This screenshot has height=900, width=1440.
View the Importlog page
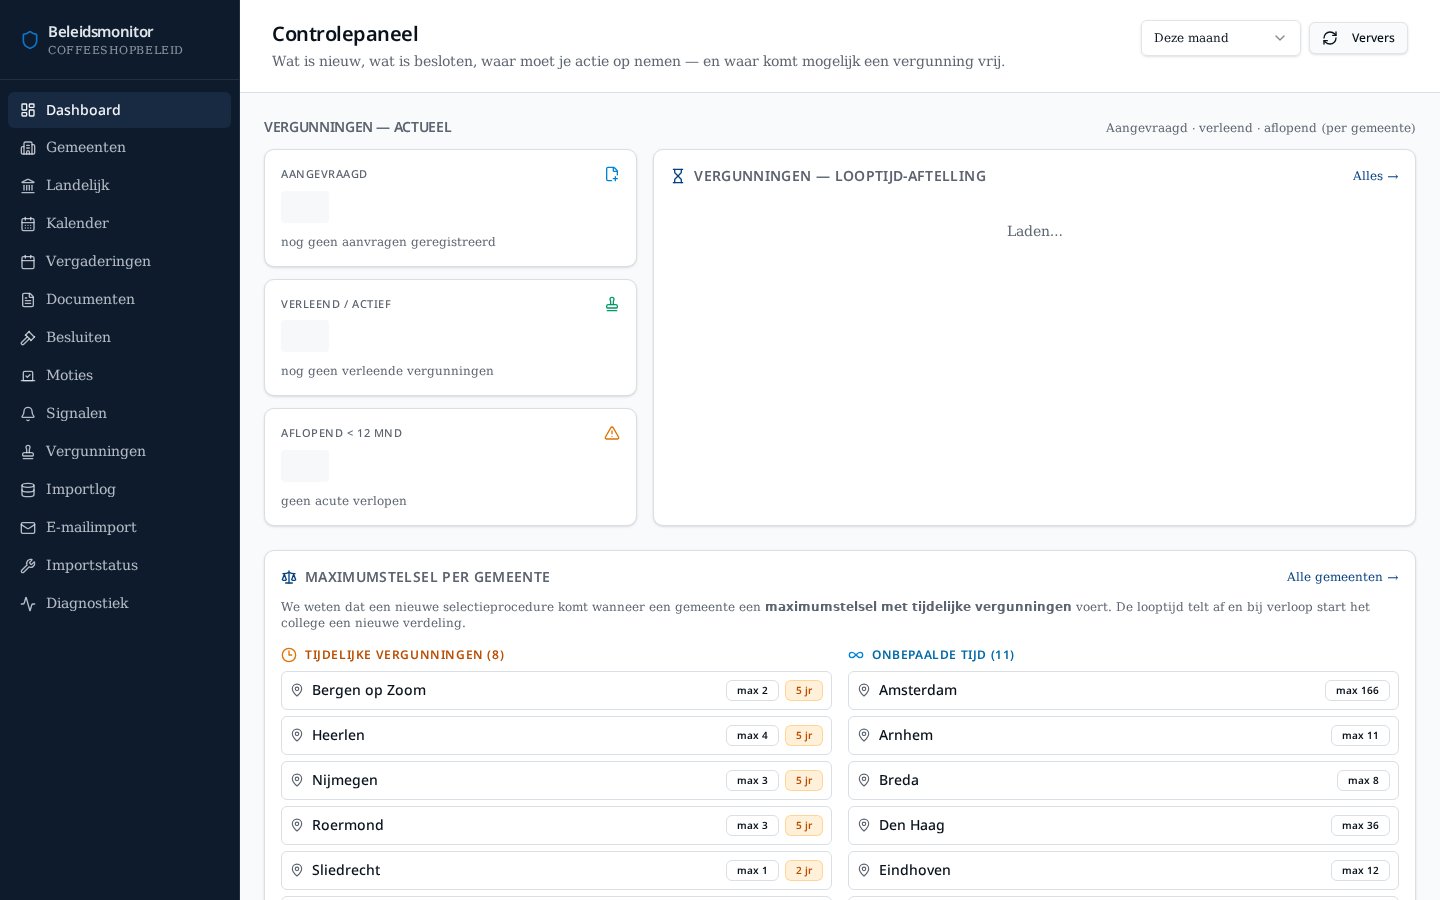tap(119, 490)
